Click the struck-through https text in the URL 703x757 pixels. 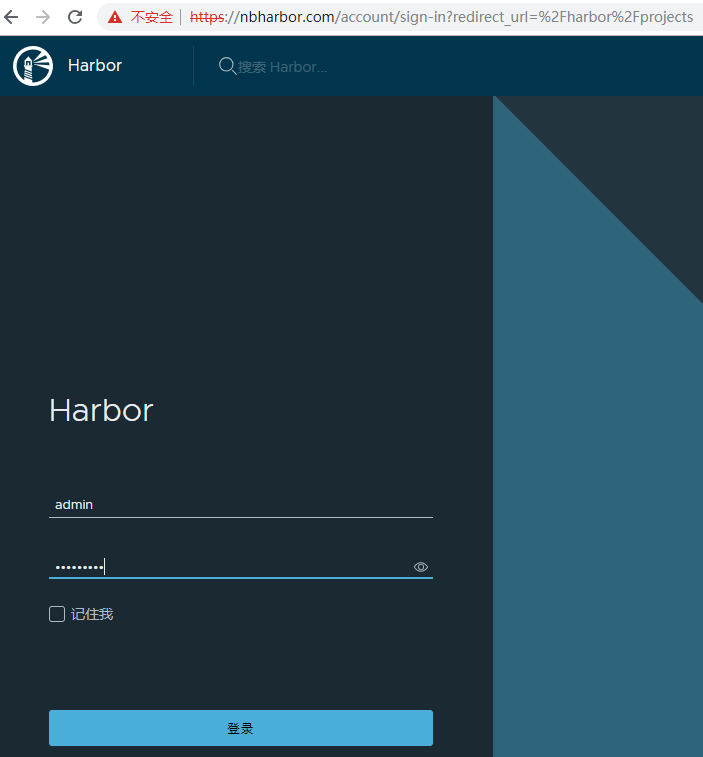click(x=206, y=17)
